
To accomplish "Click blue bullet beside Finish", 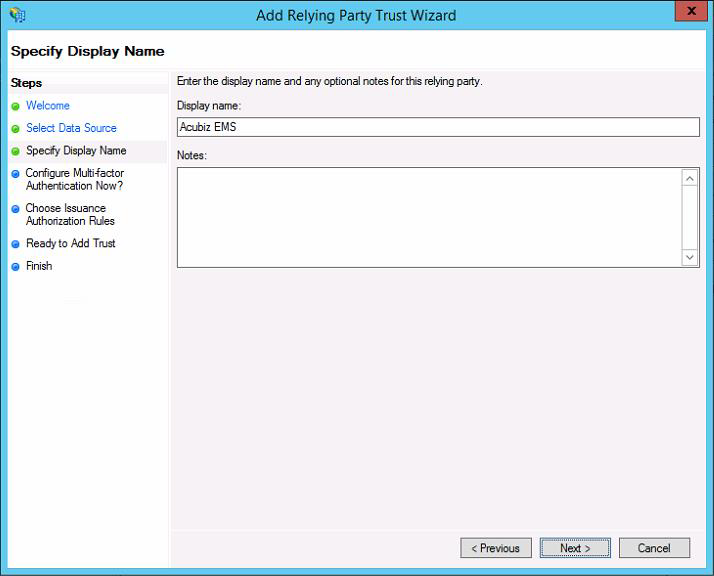I will tap(15, 267).
